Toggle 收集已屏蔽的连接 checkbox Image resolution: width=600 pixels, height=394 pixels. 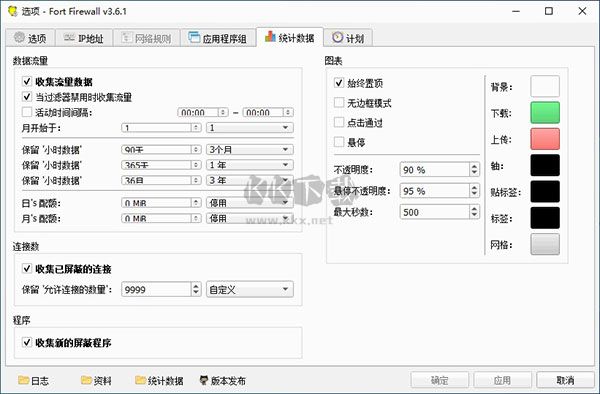27,269
